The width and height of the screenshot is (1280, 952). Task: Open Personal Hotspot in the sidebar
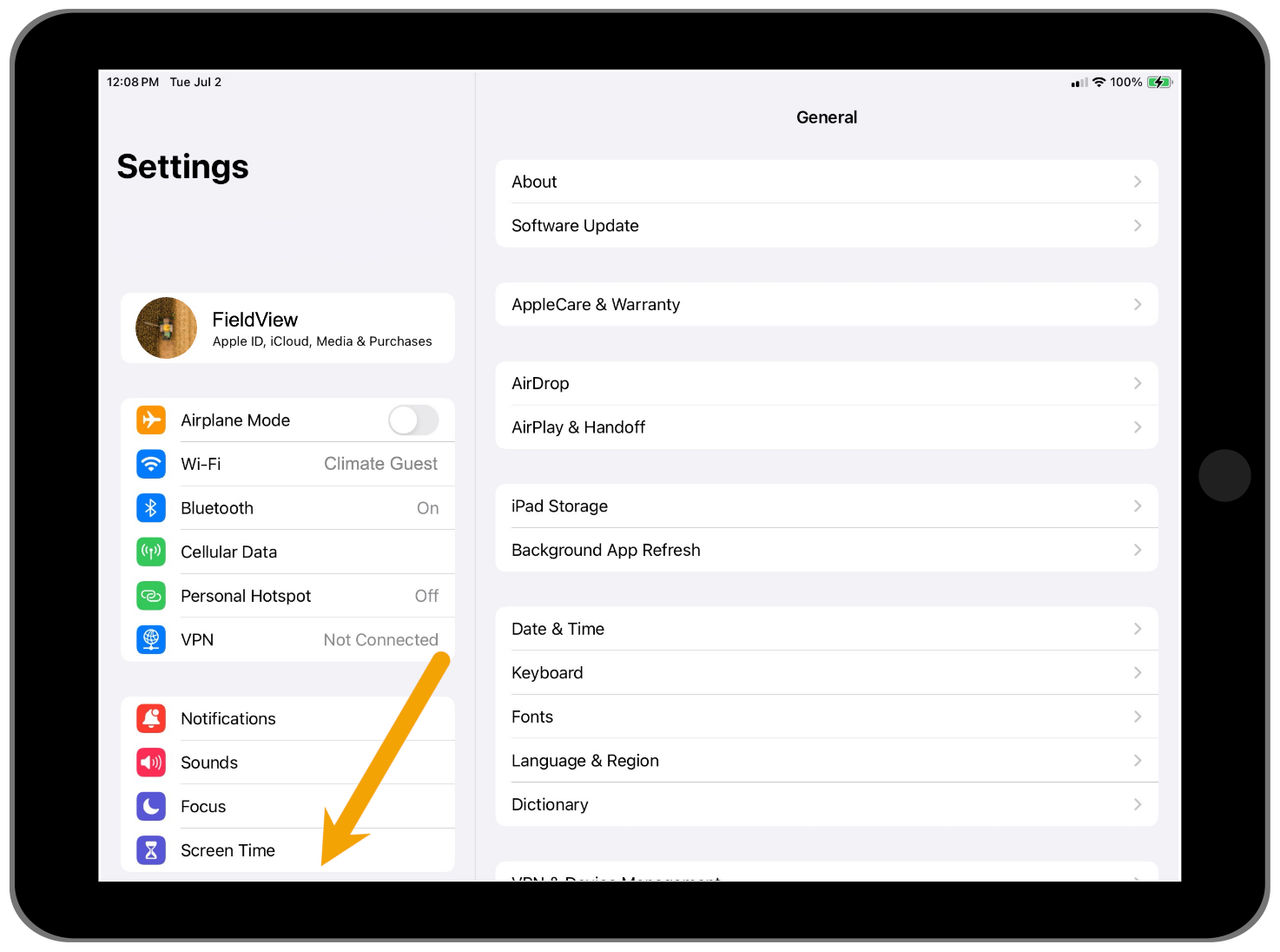click(x=288, y=596)
